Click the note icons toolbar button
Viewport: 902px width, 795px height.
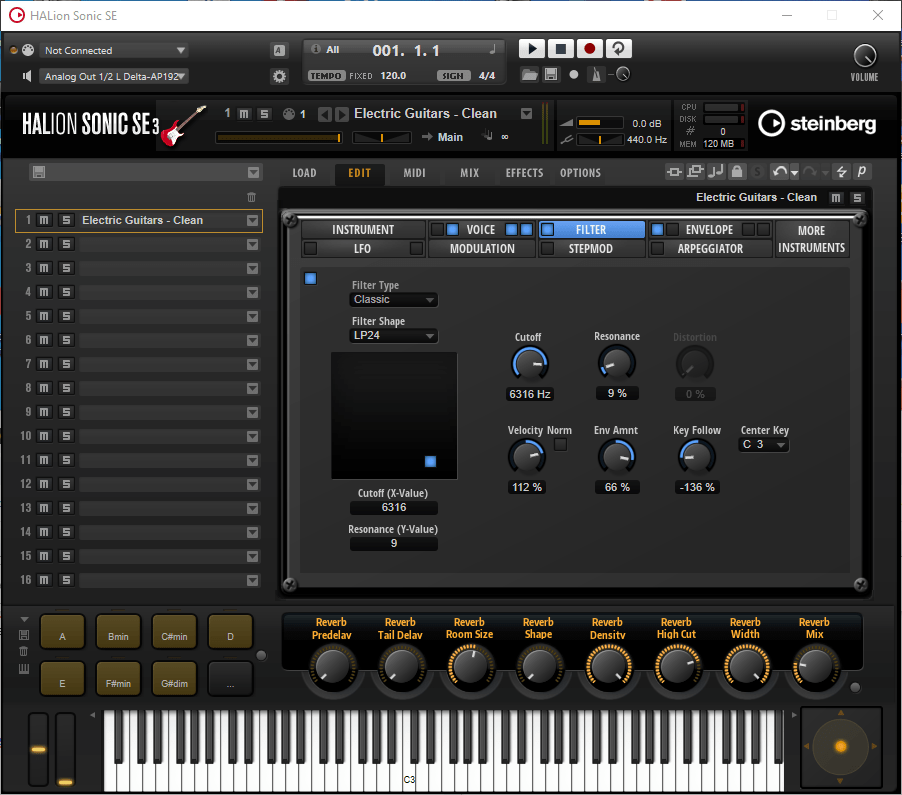coord(716,171)
